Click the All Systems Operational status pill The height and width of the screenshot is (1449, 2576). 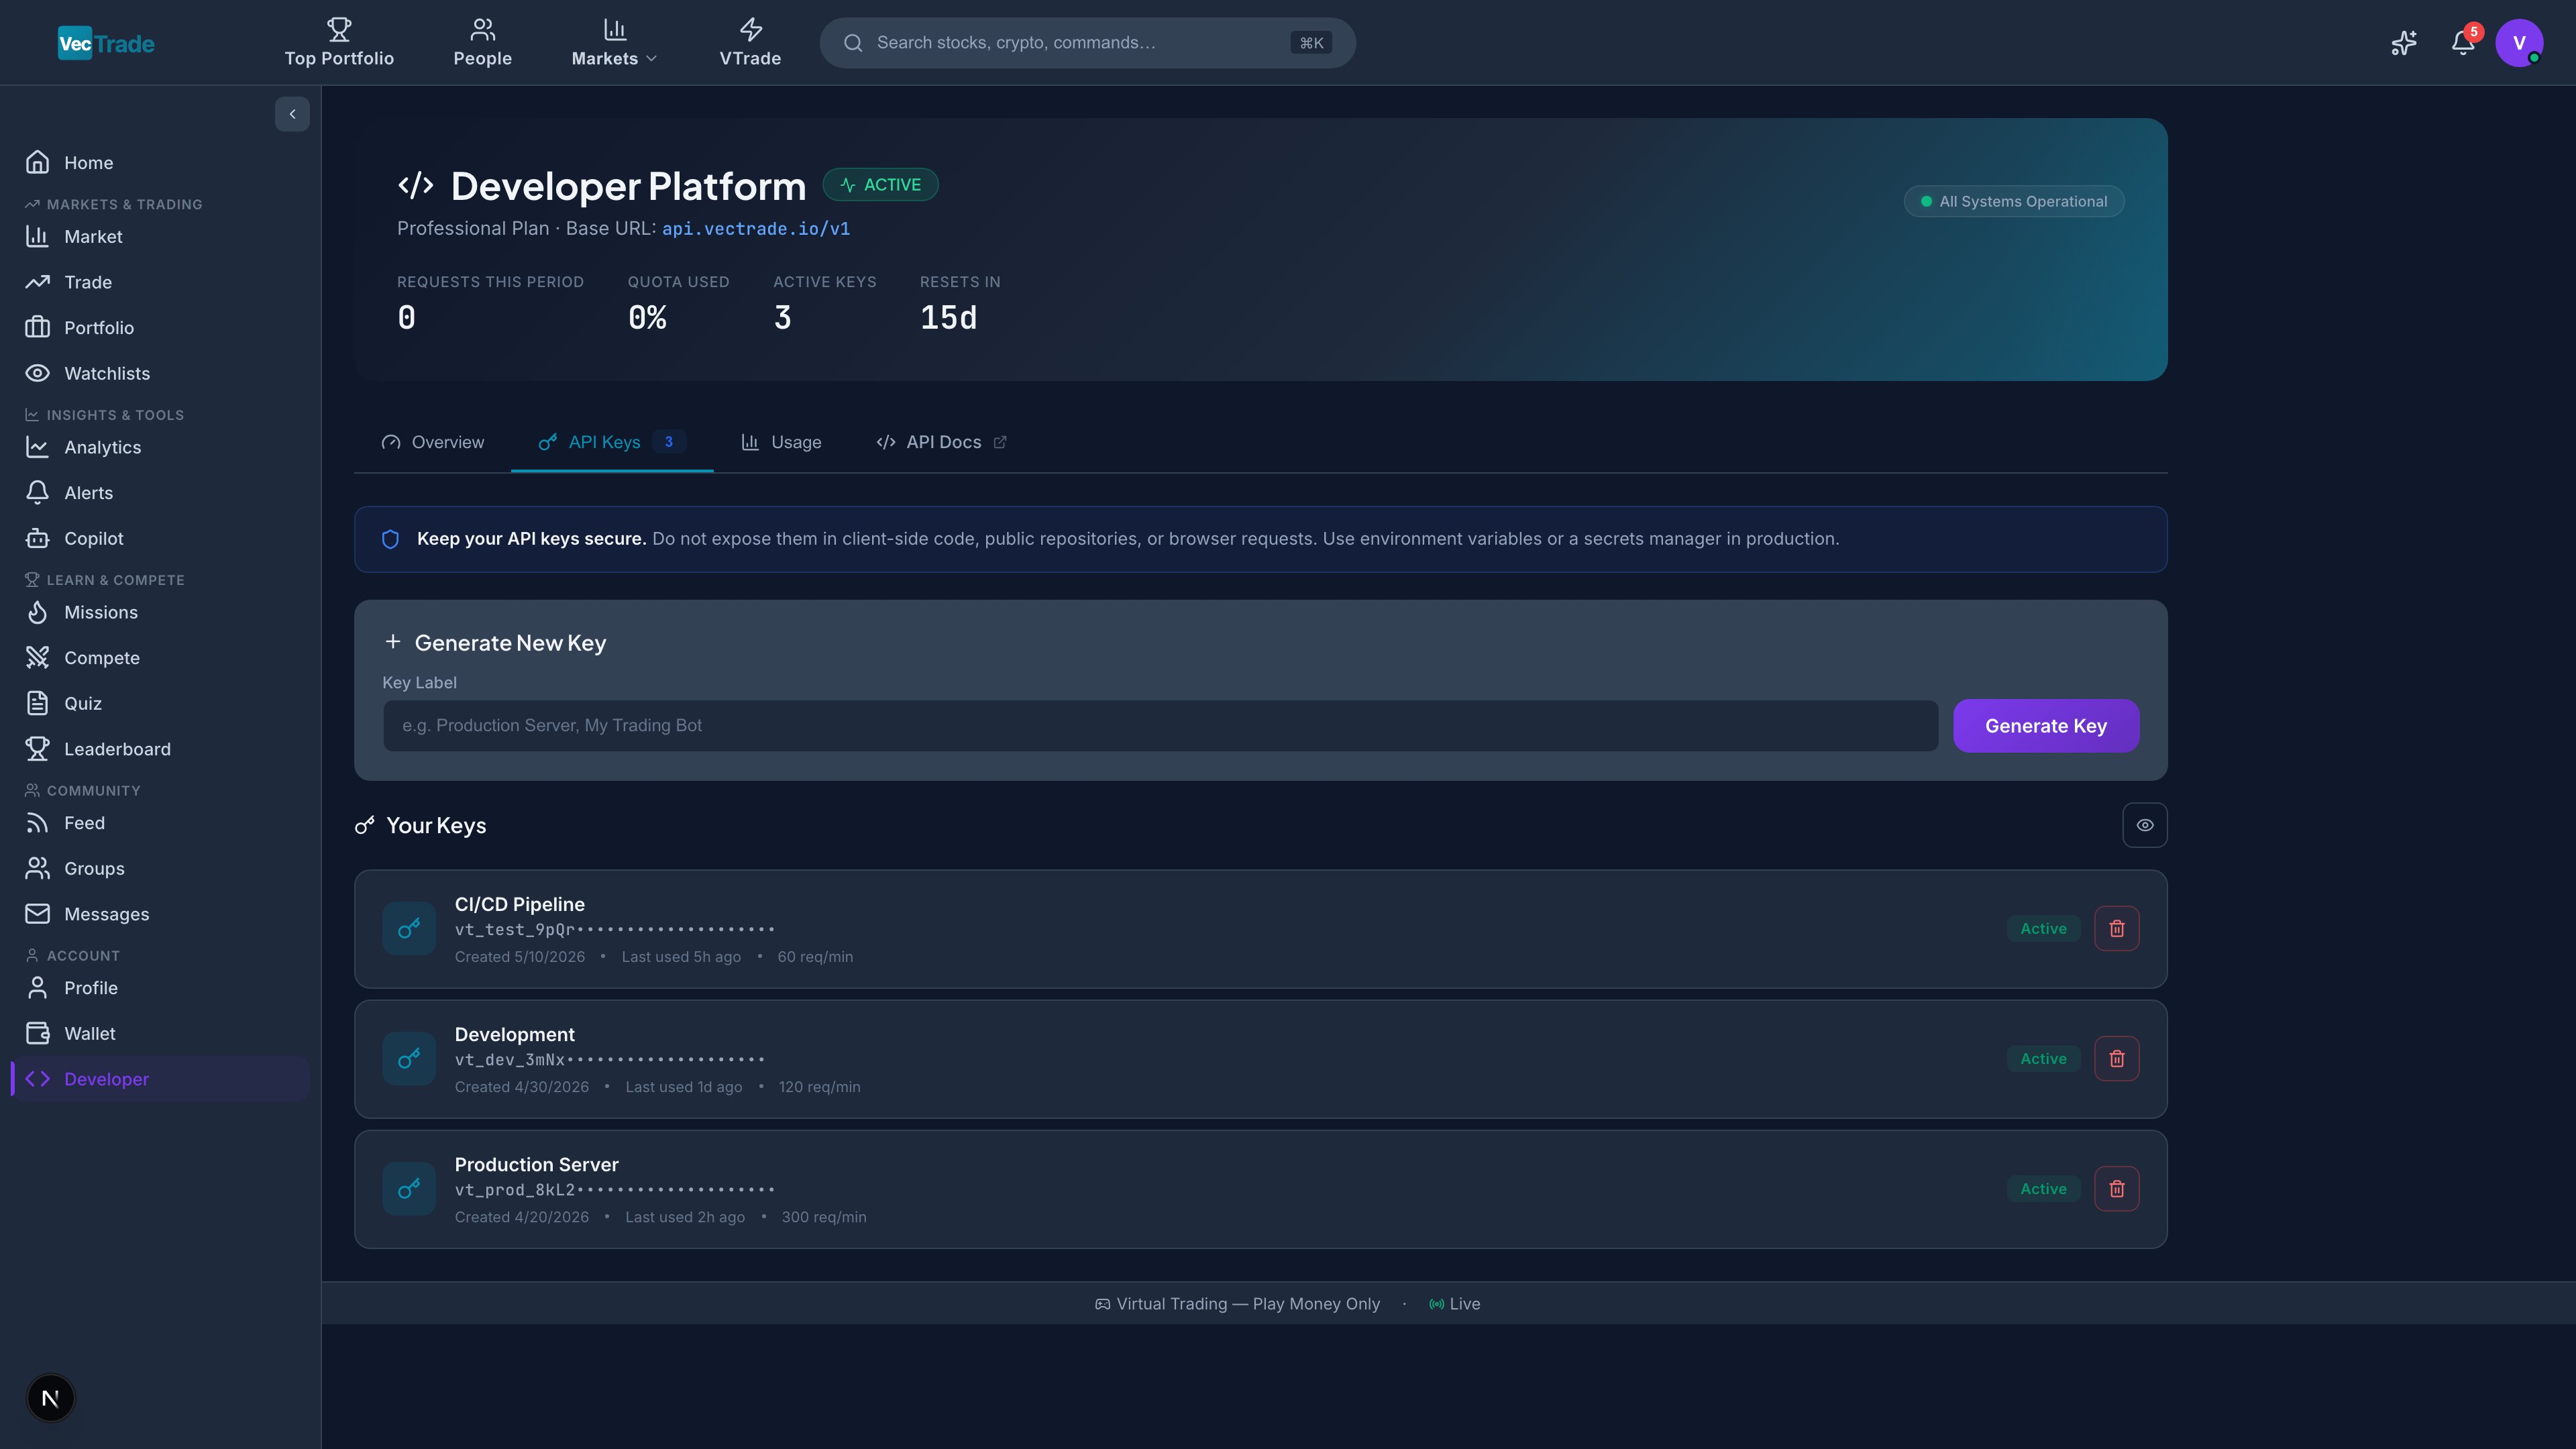2014,201
